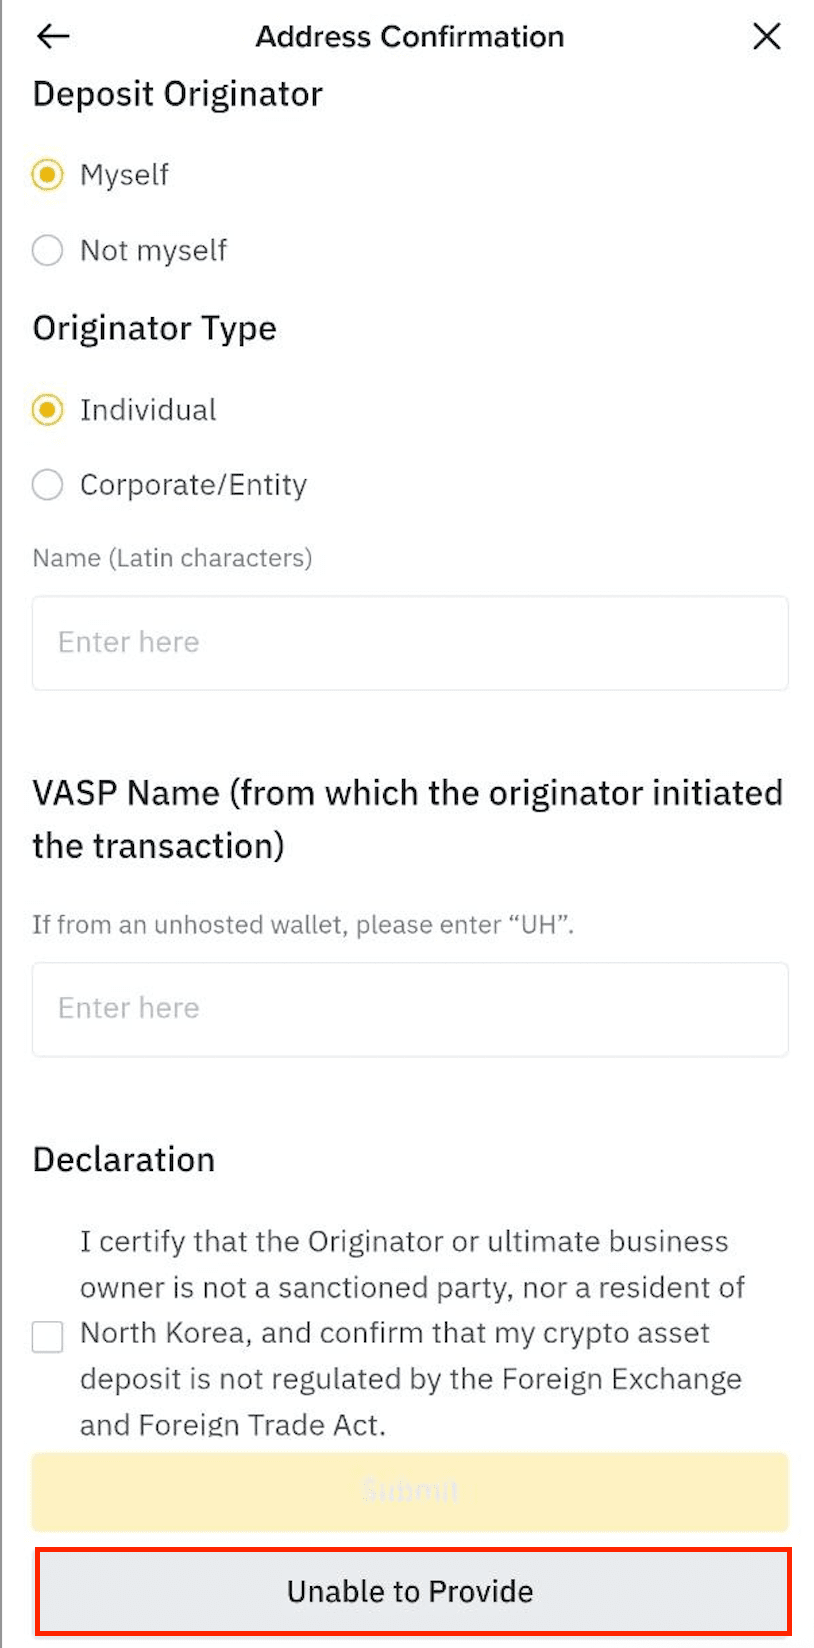Tap the Unable to Provide button
Image resolution: width=814 pixels, height=1648 pixels.
tap(412, 1591)
